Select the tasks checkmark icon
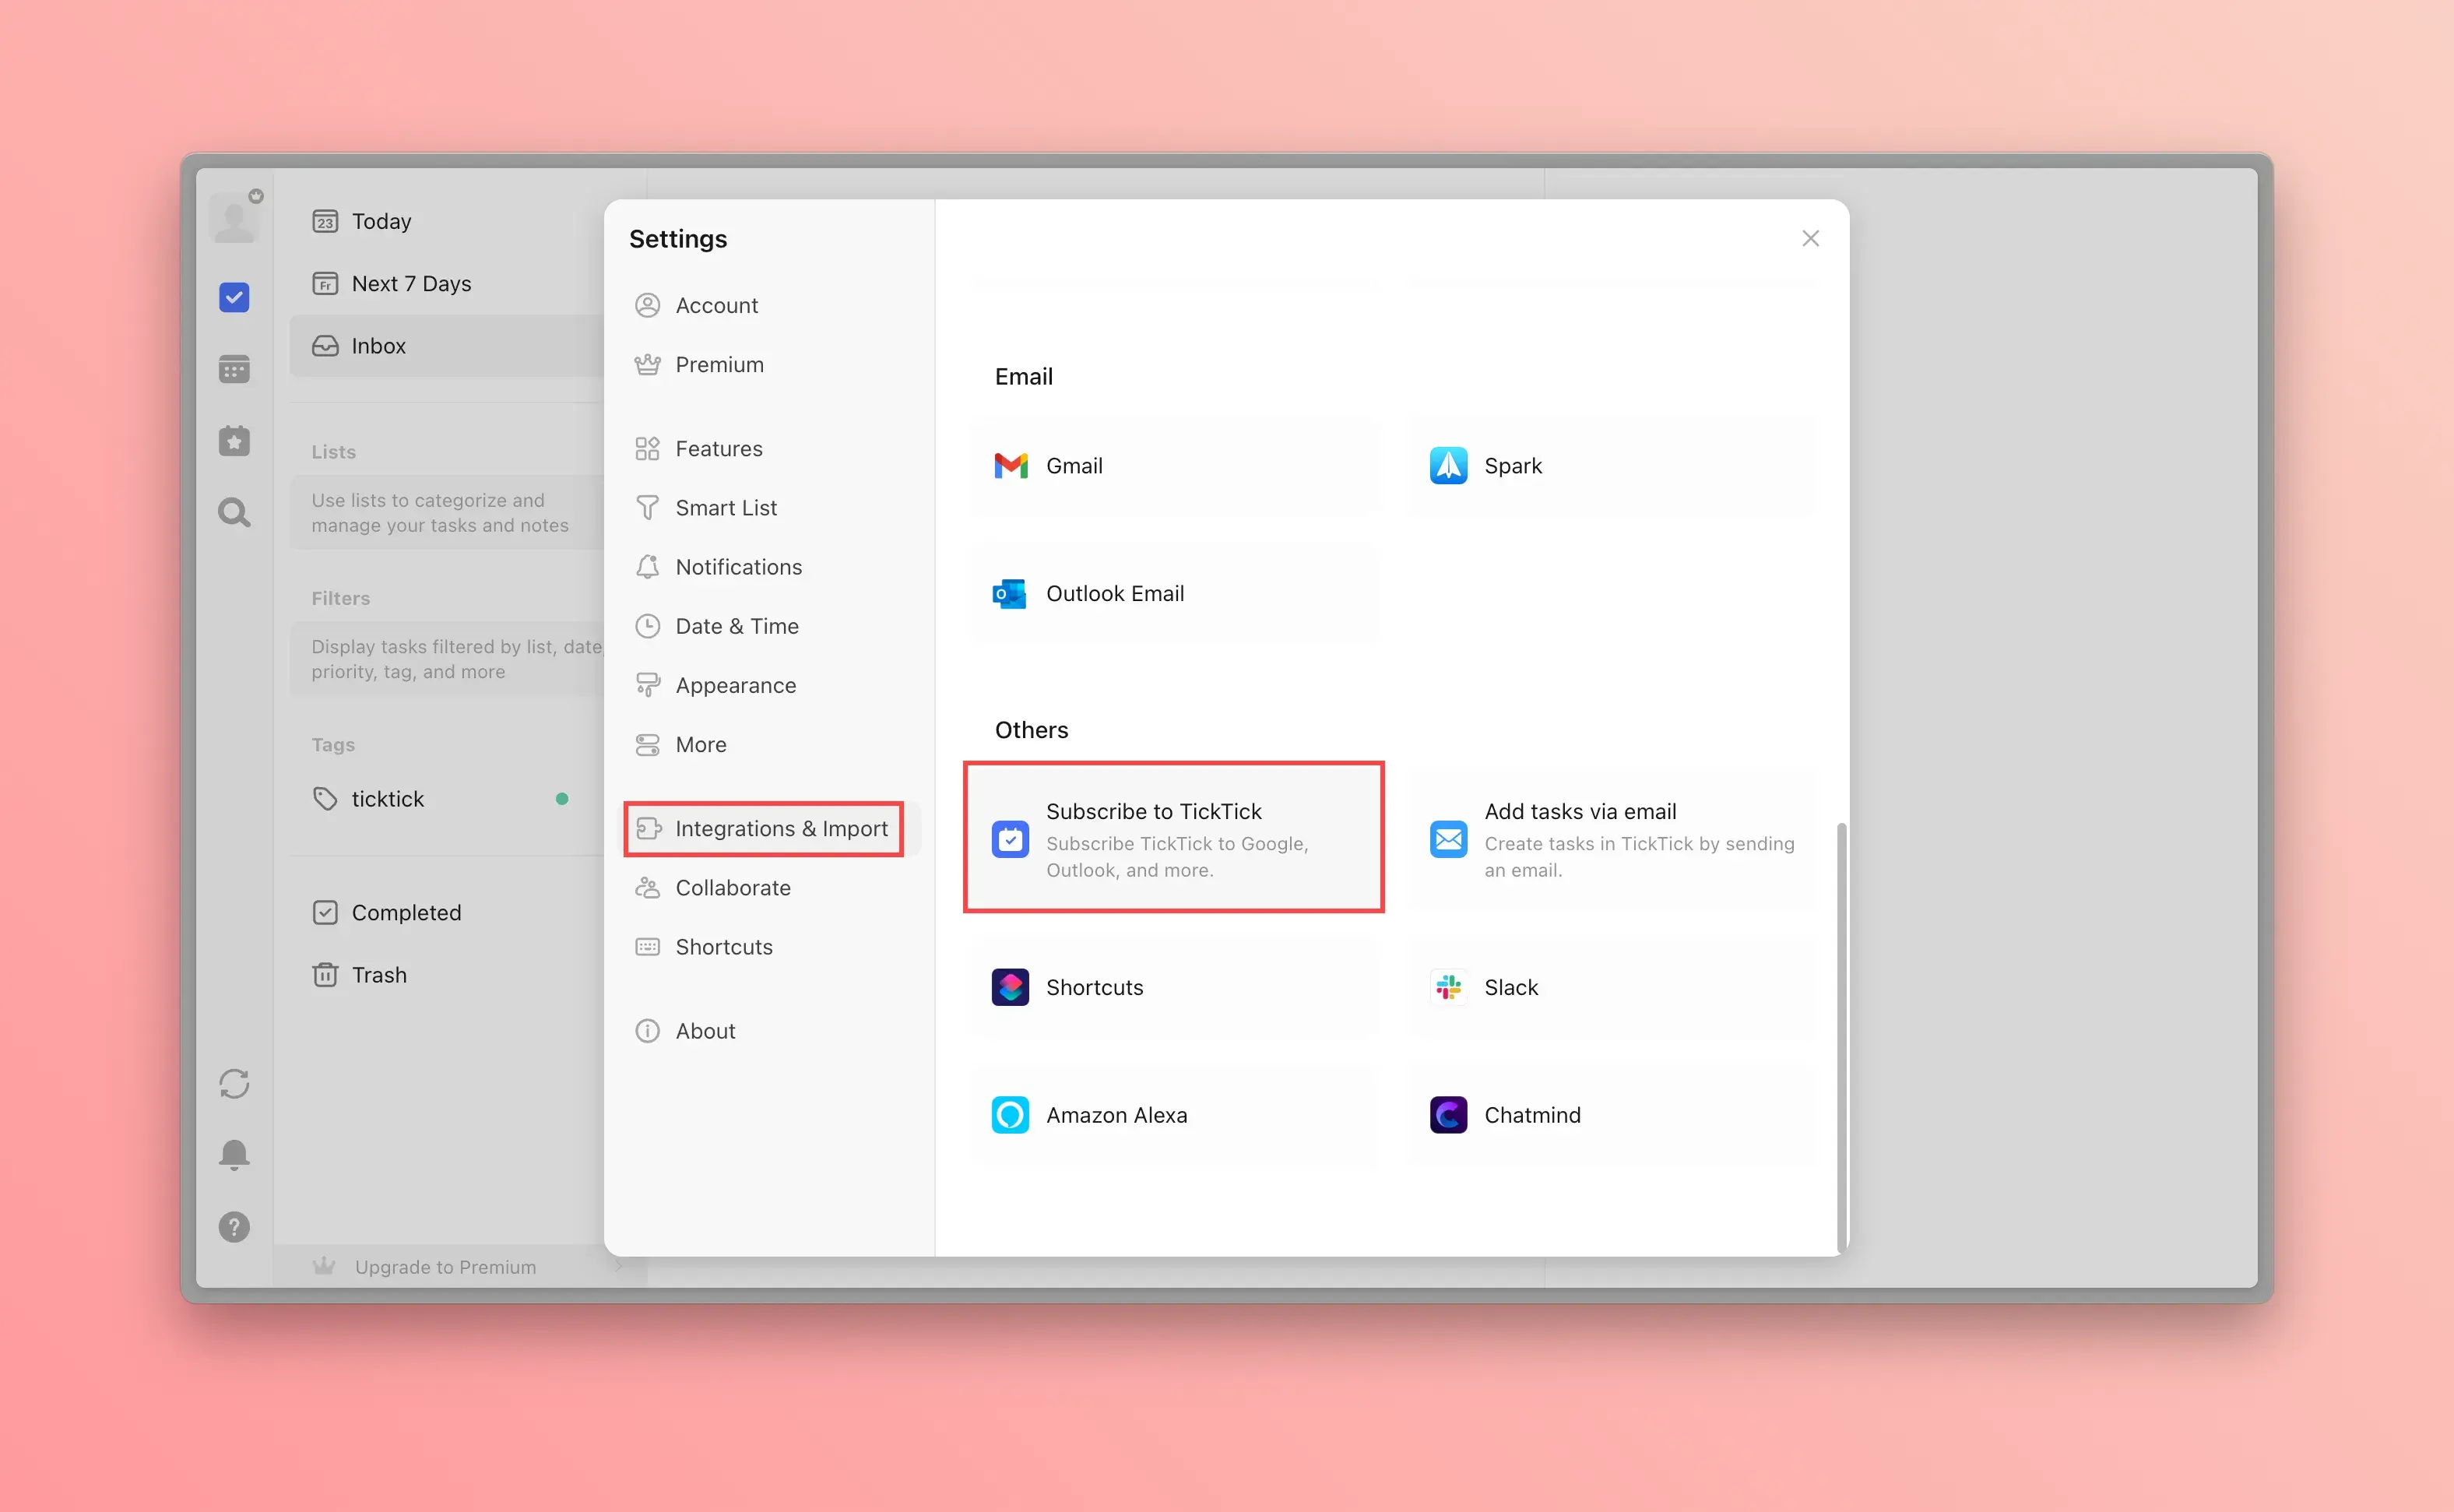2454x1512 pixels. click(x=234, y=297)
